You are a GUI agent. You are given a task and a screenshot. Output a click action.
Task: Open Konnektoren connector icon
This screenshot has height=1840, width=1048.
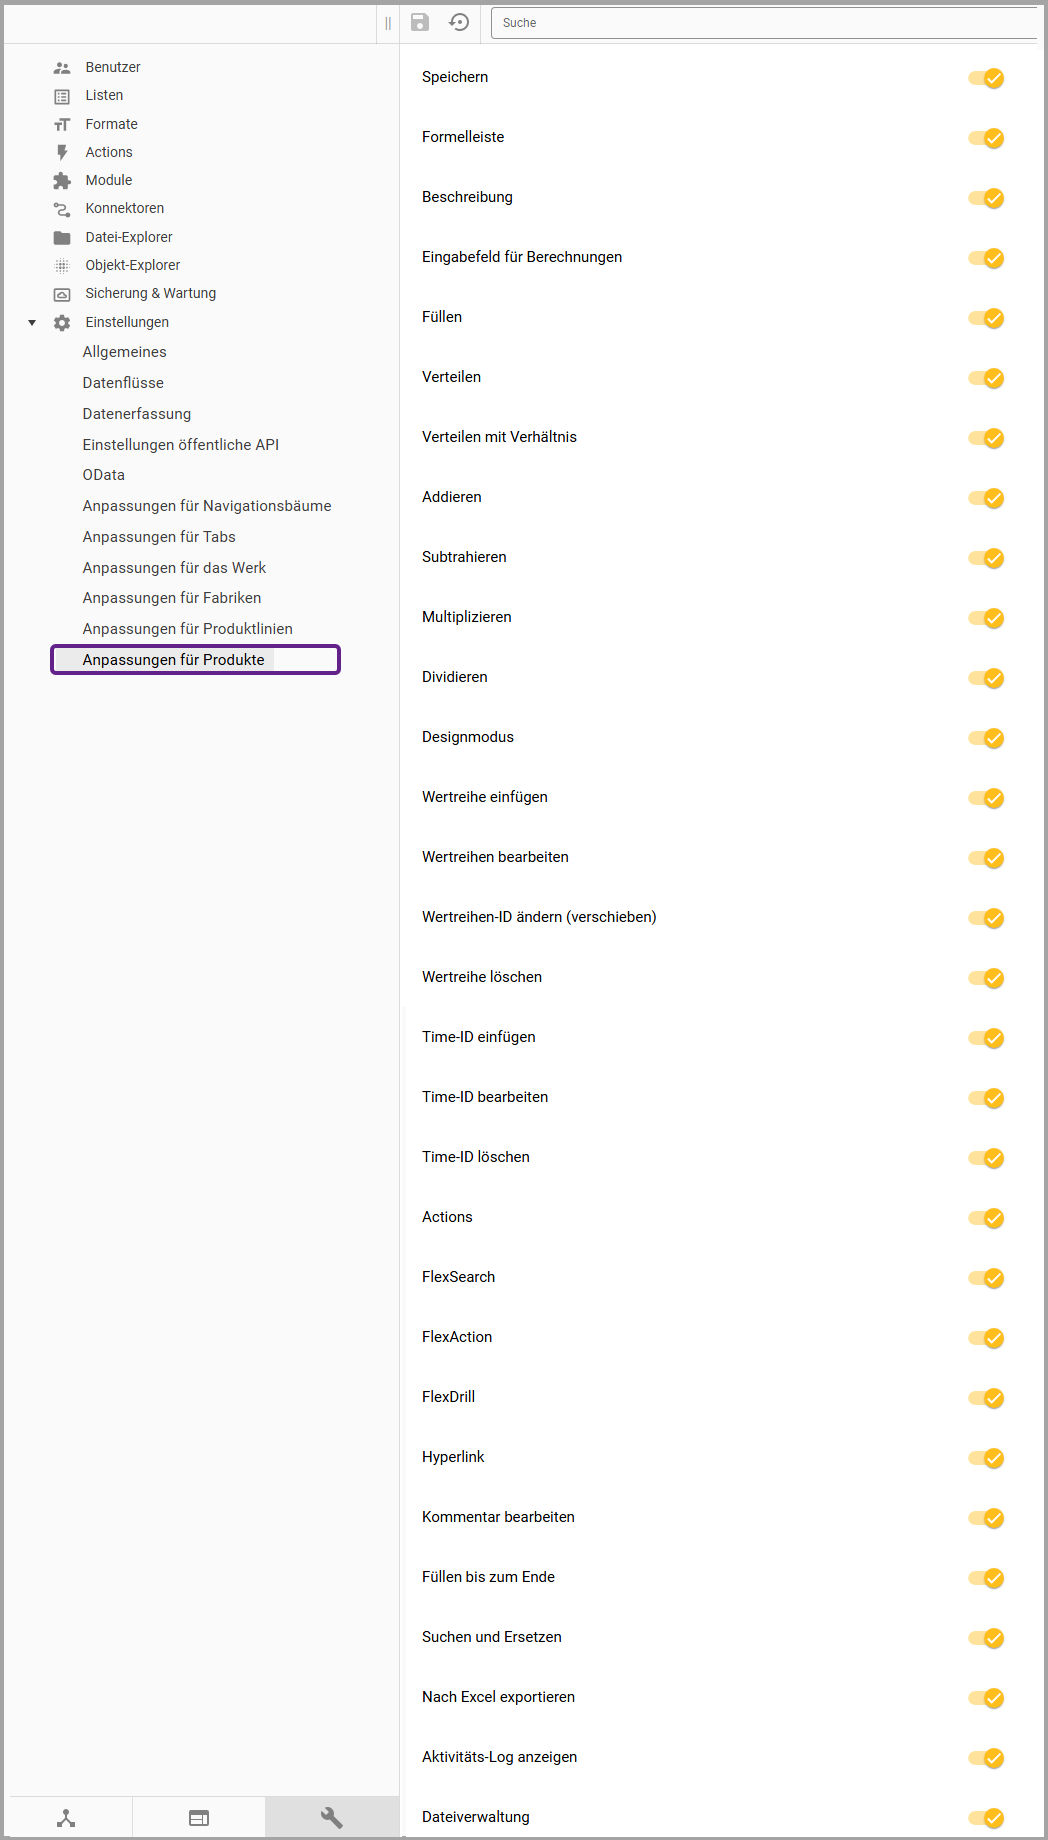(x=62, y=209)
